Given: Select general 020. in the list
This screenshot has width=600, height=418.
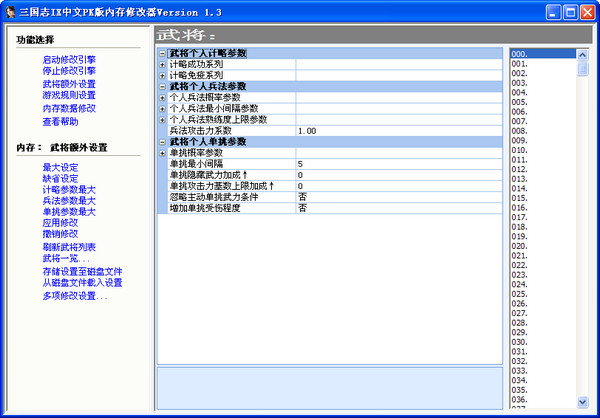Looking at the screenshot, I should 543,246.
